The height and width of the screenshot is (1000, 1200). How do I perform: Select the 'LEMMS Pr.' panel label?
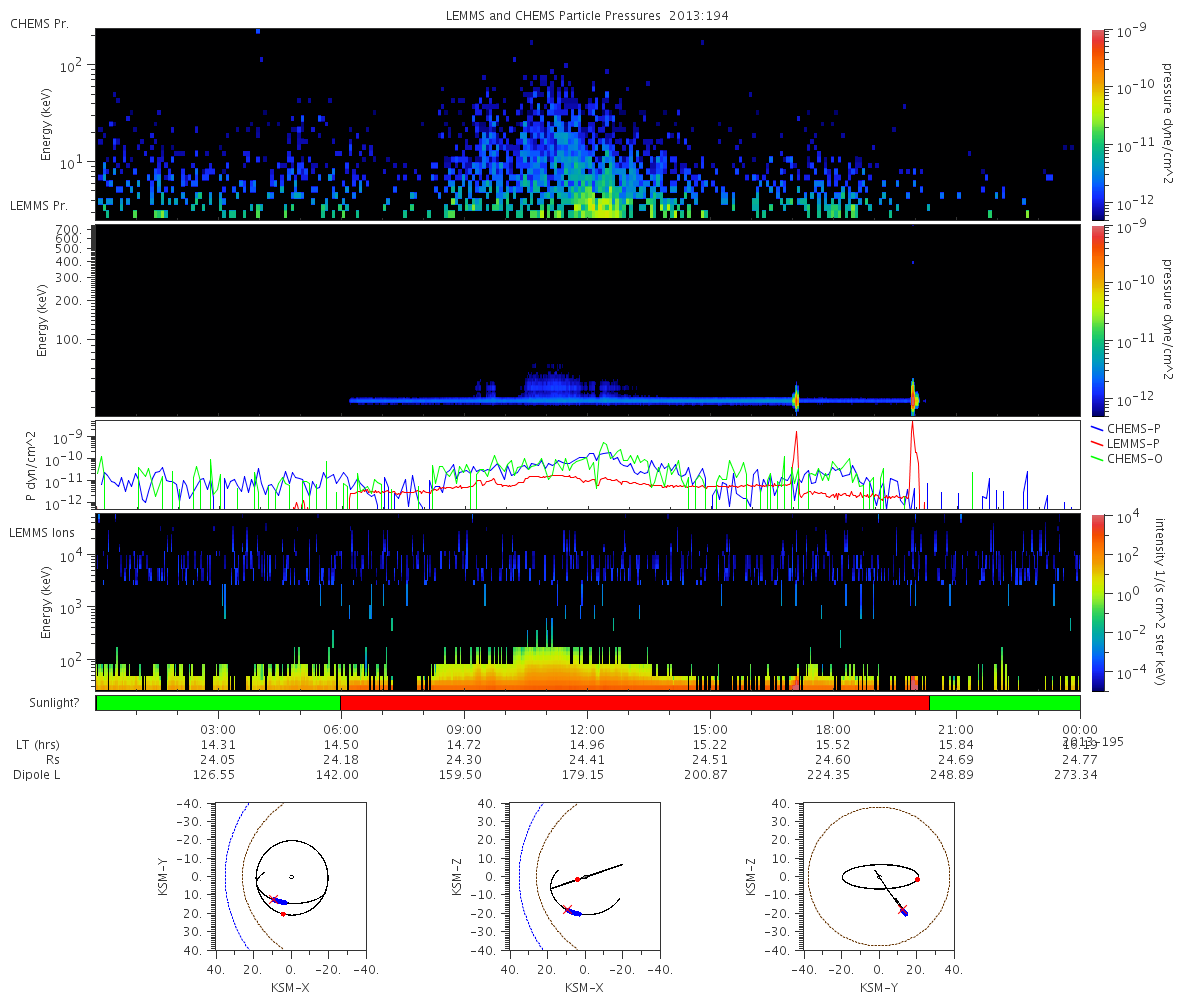[39, 206]
